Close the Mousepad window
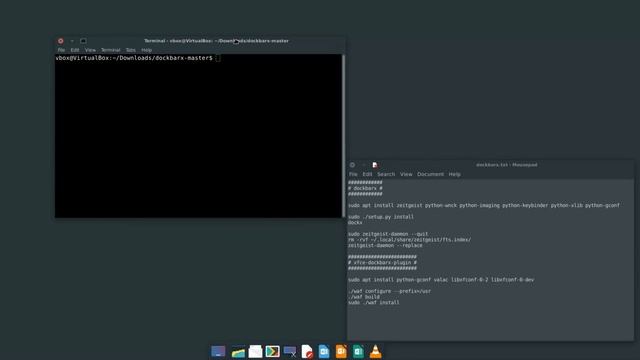Viewport: 640px width, 360px height. coord(352,165)
